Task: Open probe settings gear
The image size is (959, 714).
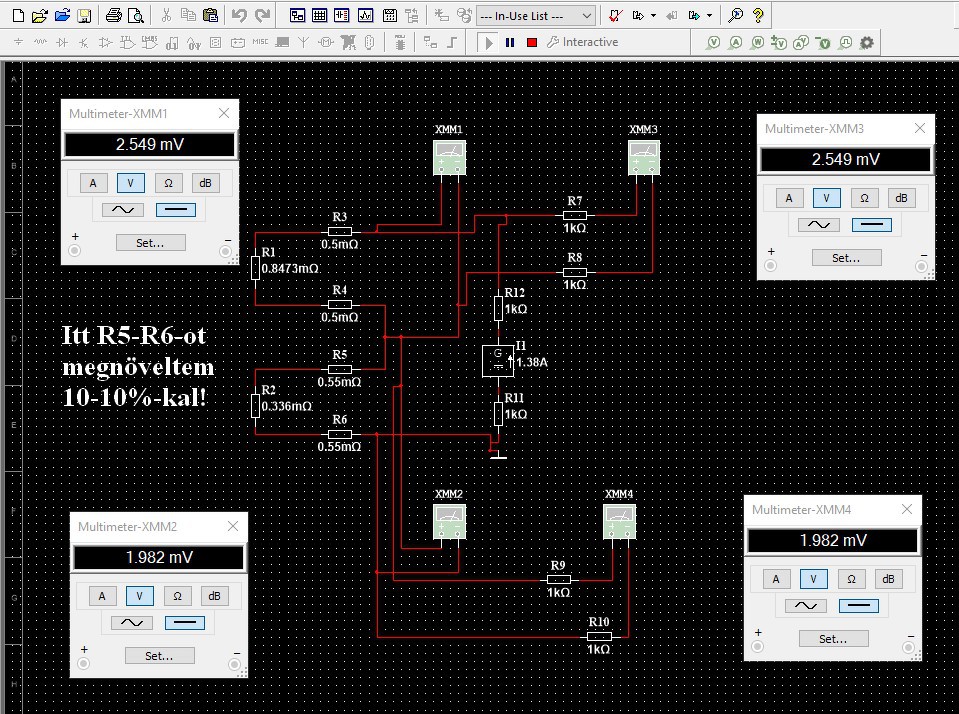Action: click(867, 43)
